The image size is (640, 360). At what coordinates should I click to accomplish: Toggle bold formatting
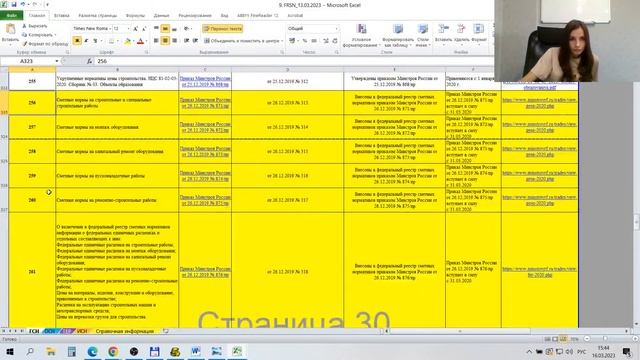[x=77, y=41]
